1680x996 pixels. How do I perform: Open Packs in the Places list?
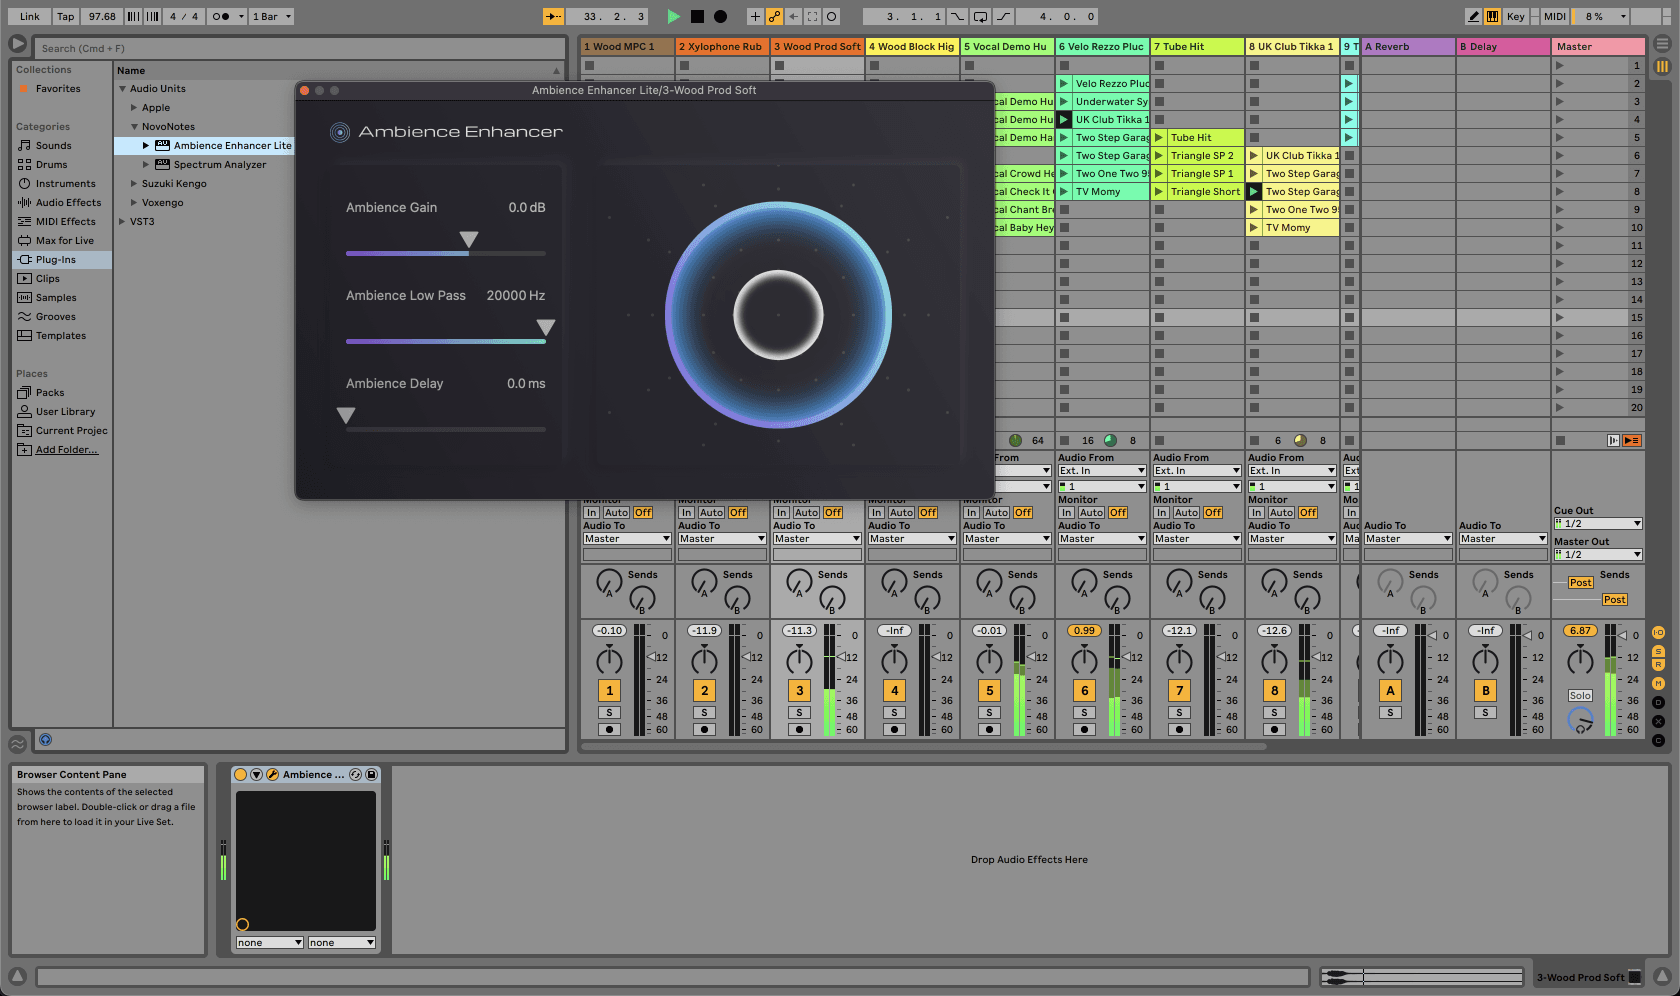tap(50, 393)
